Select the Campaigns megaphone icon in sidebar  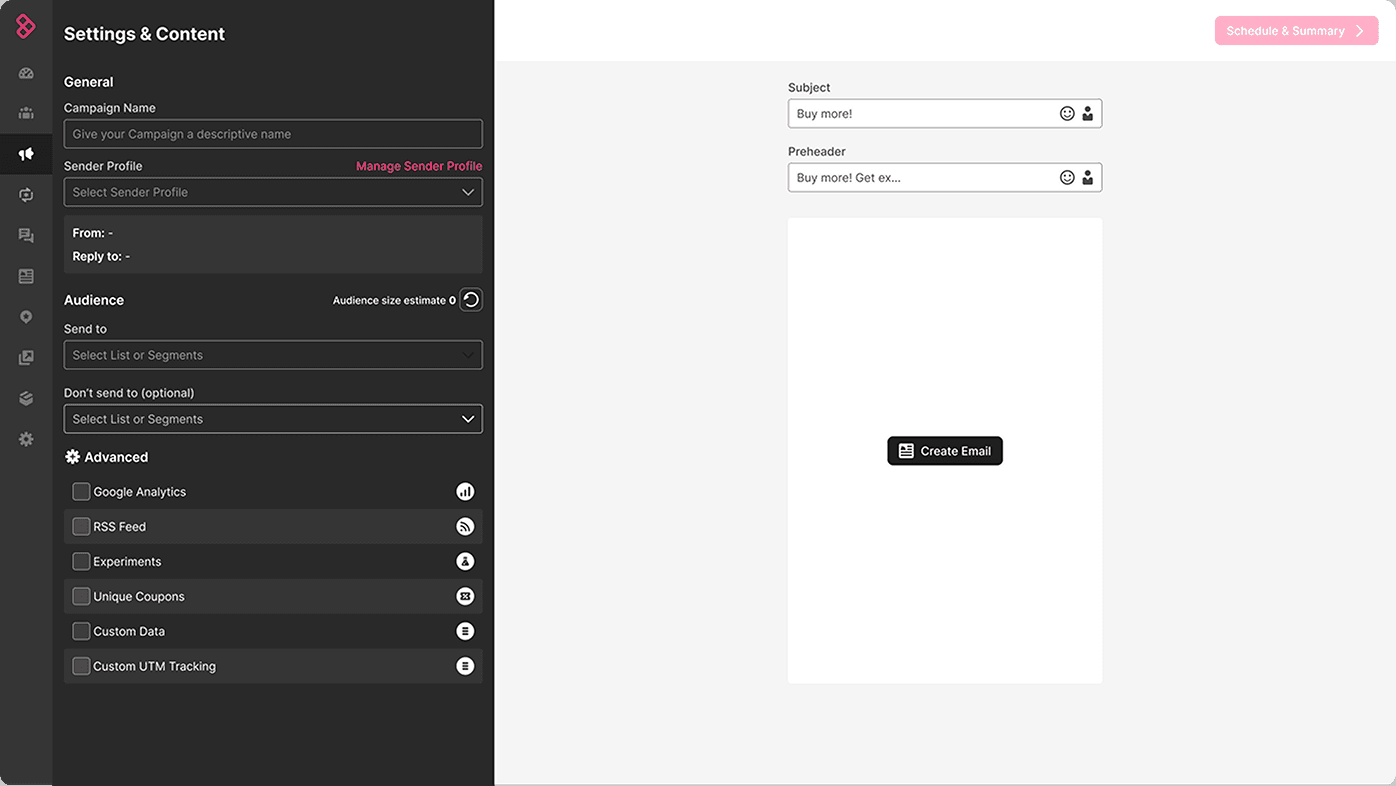(x=26, y=154)
